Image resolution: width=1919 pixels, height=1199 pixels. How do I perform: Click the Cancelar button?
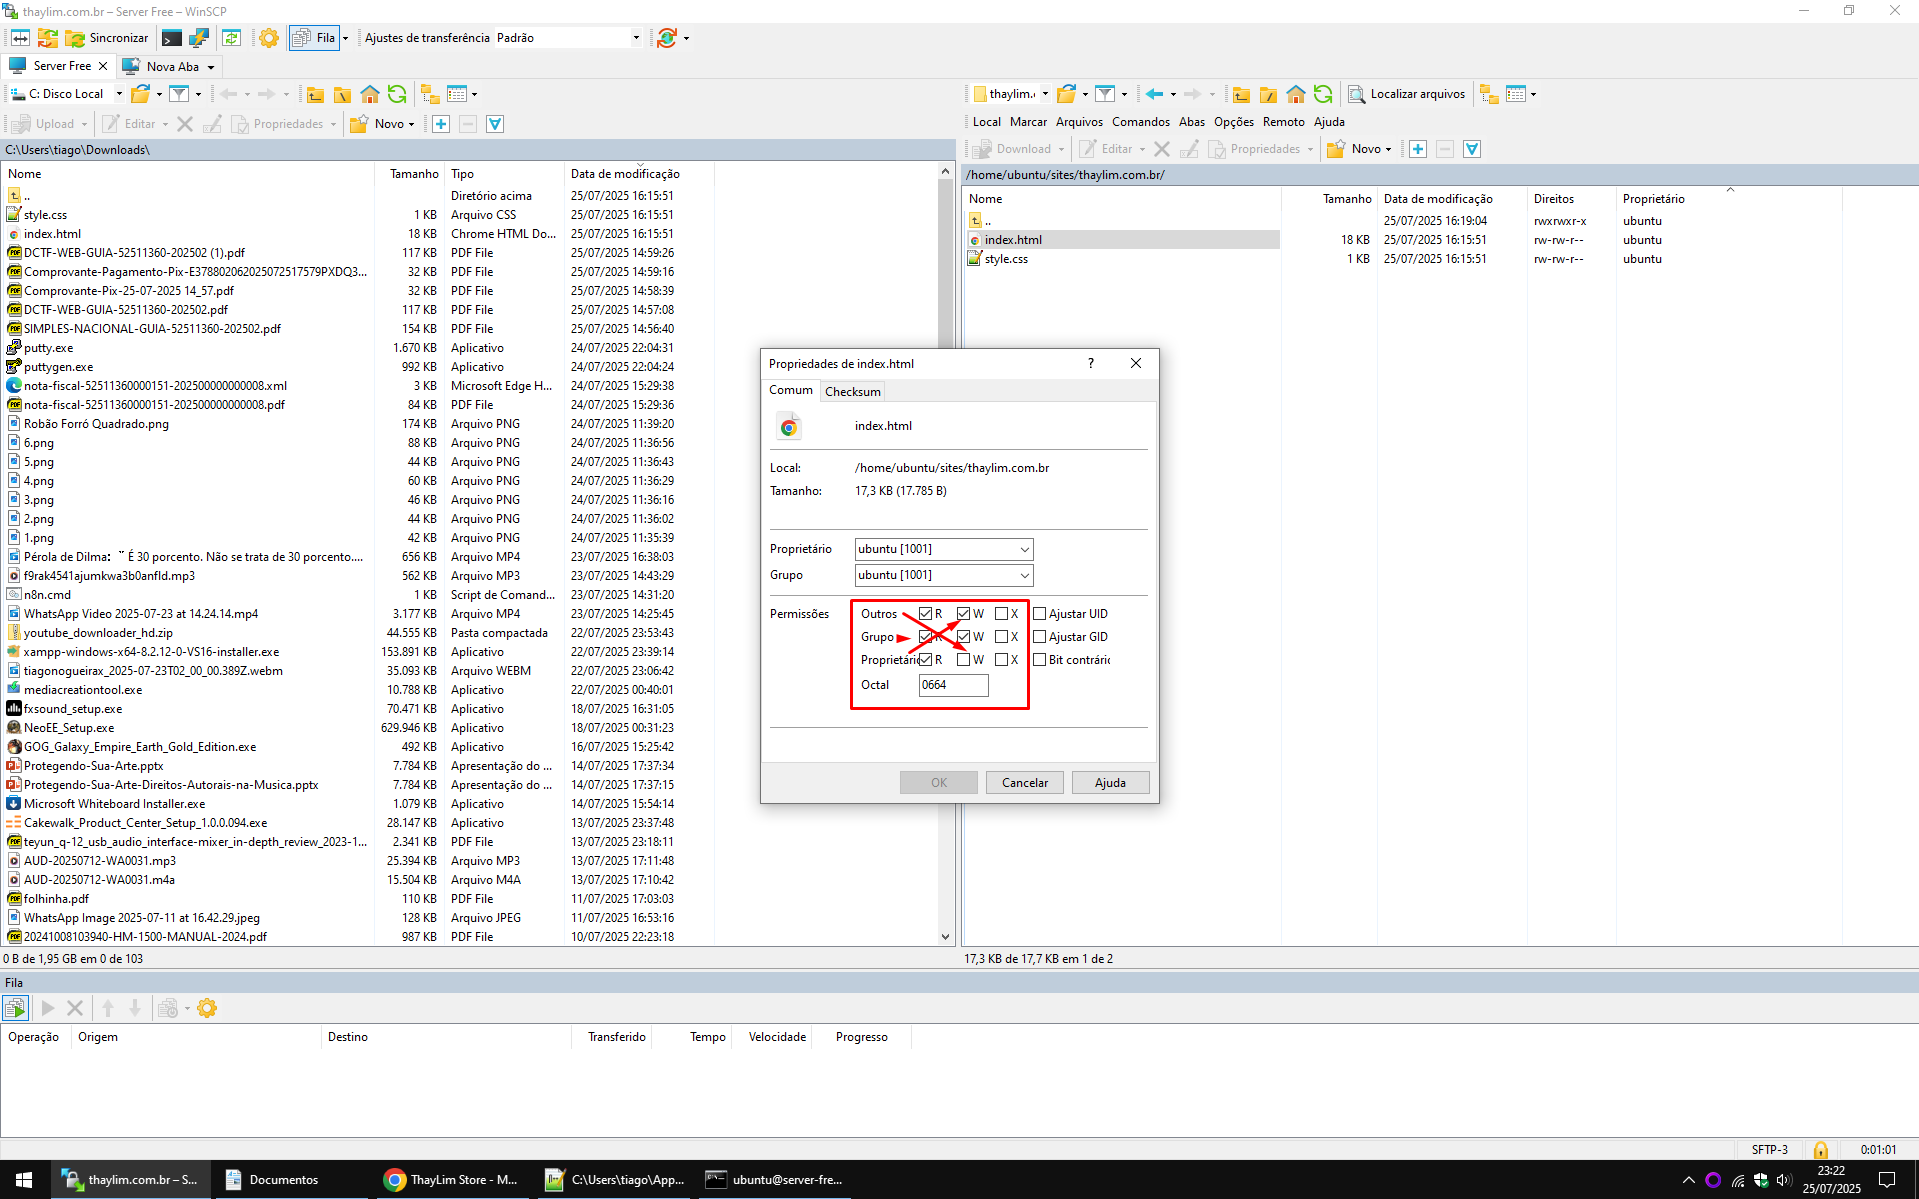1024,783
